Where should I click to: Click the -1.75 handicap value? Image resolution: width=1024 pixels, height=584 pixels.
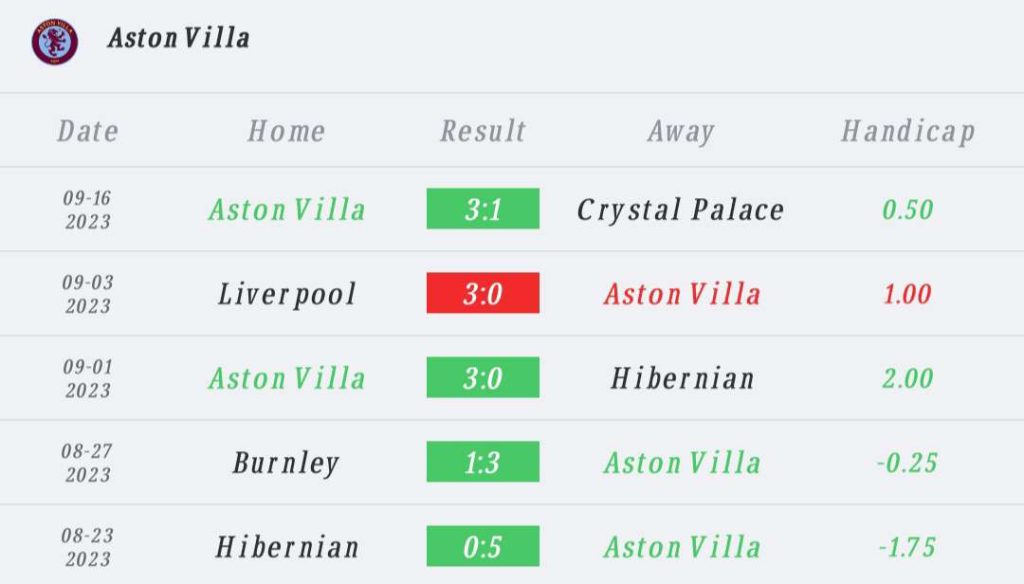[907, 547]
